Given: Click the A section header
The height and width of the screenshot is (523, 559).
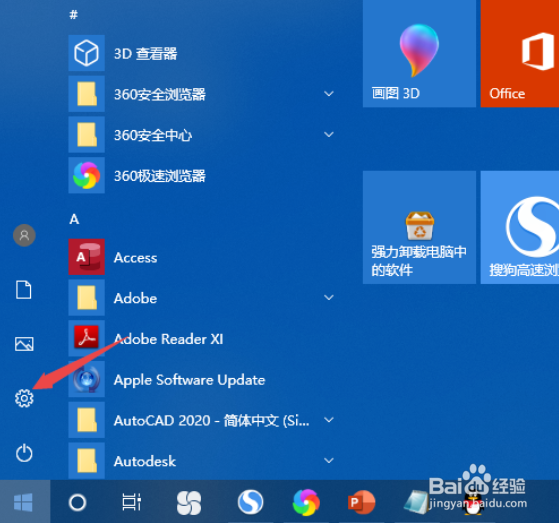Looking at the screenshot, I should click(x=74, y=219).
